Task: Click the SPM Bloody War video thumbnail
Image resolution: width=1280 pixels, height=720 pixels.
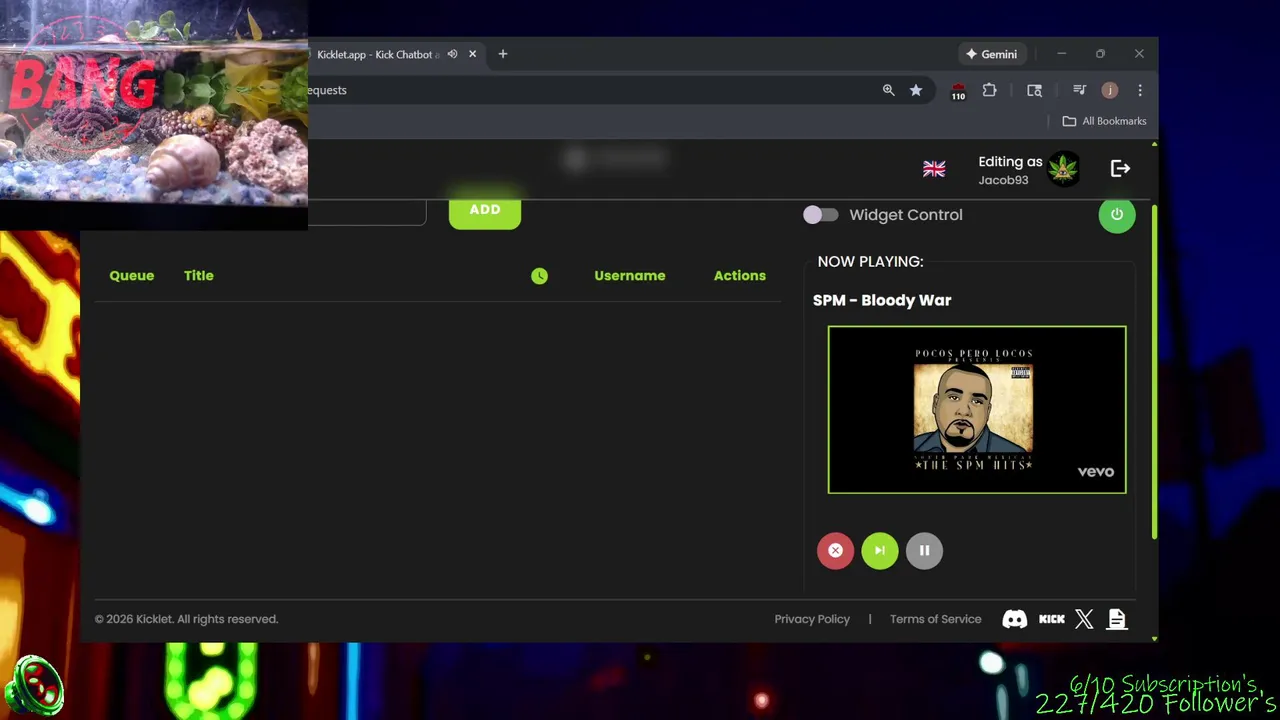Action: click(977, 410)
